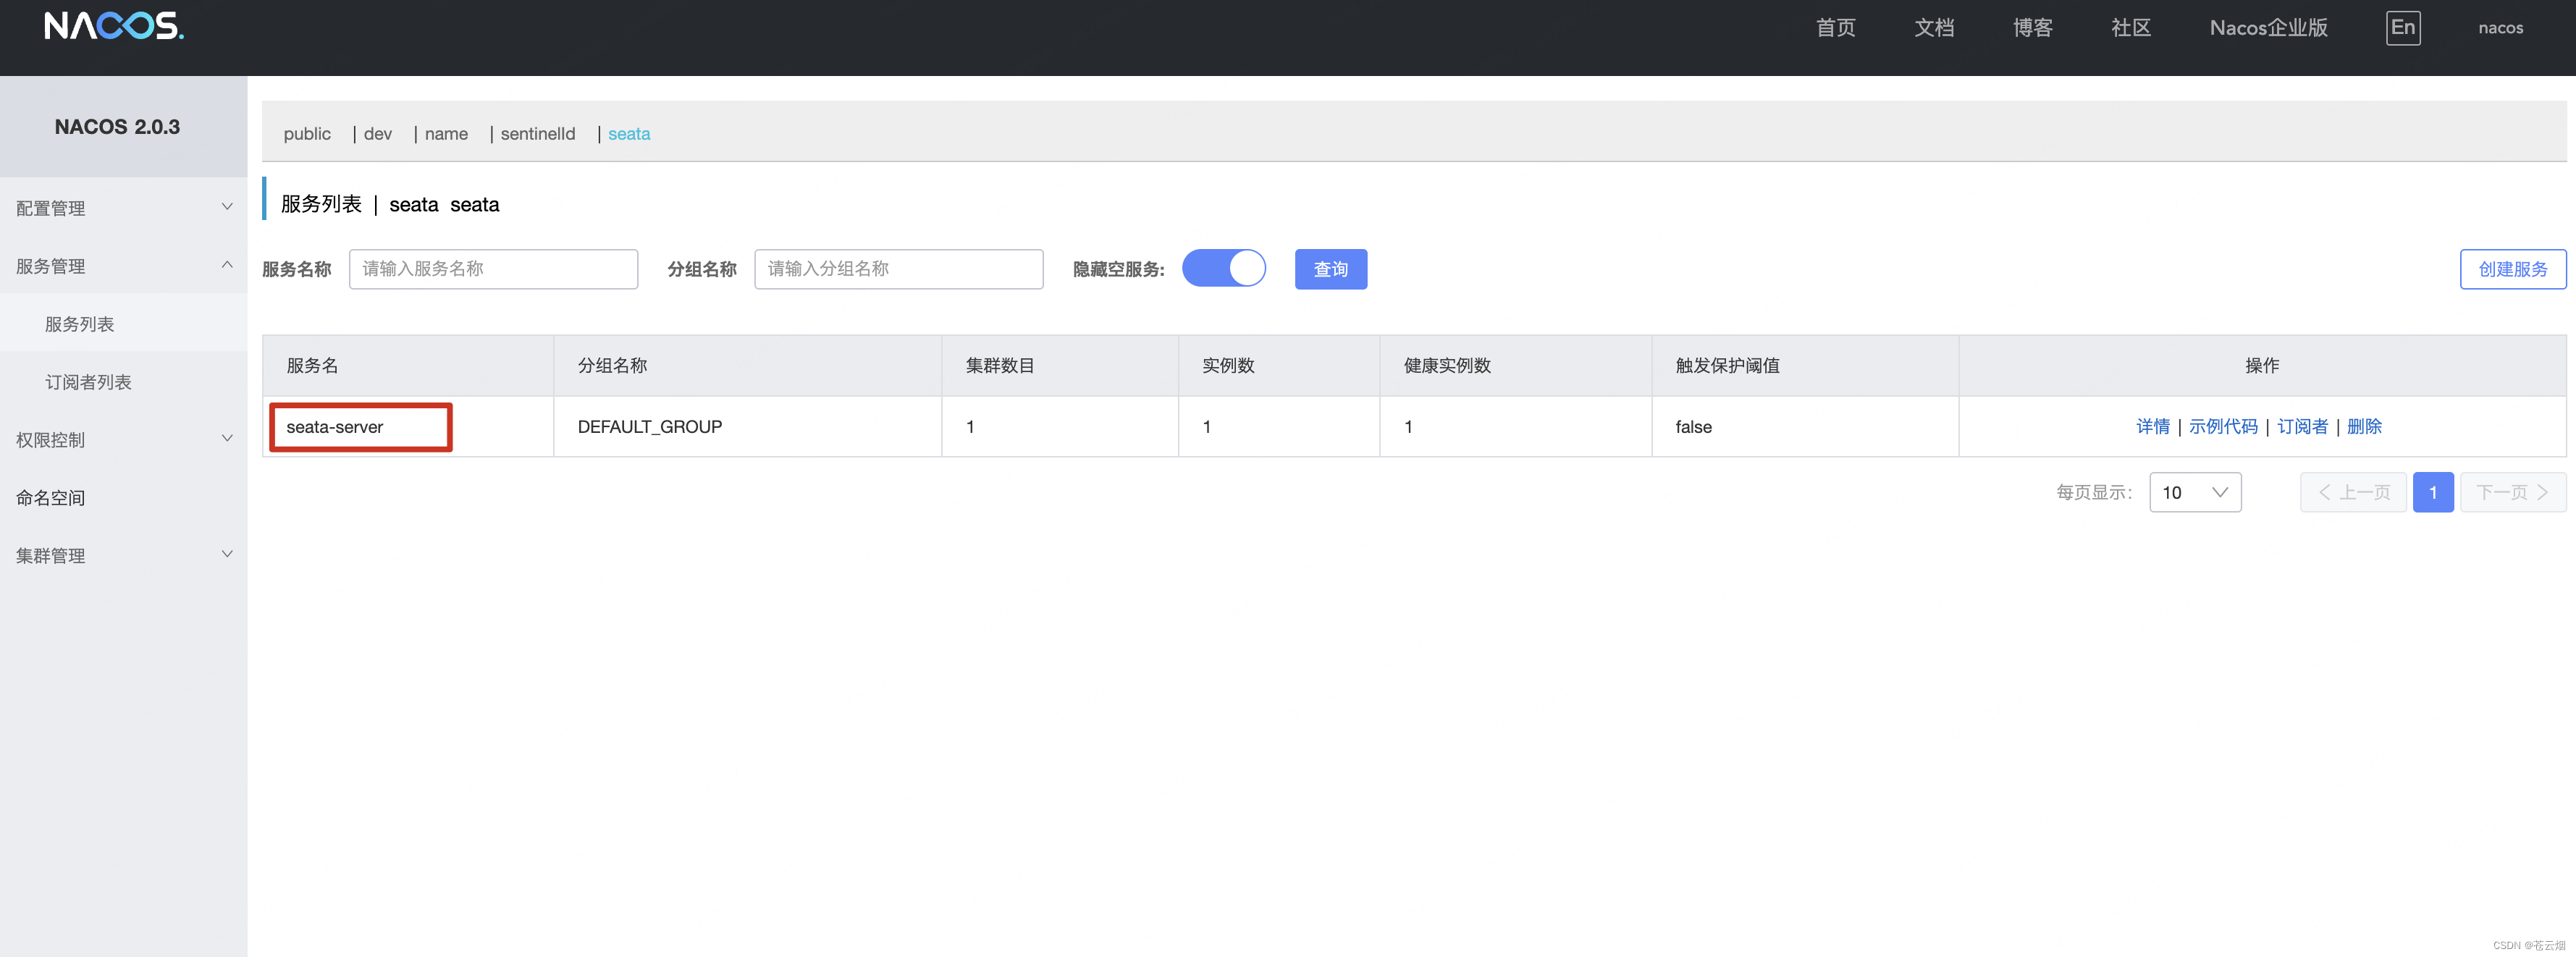Focus the 分组名称 input field
Image resolution: width=2576 pixels, height=957 pixels.
pos(898,269)
